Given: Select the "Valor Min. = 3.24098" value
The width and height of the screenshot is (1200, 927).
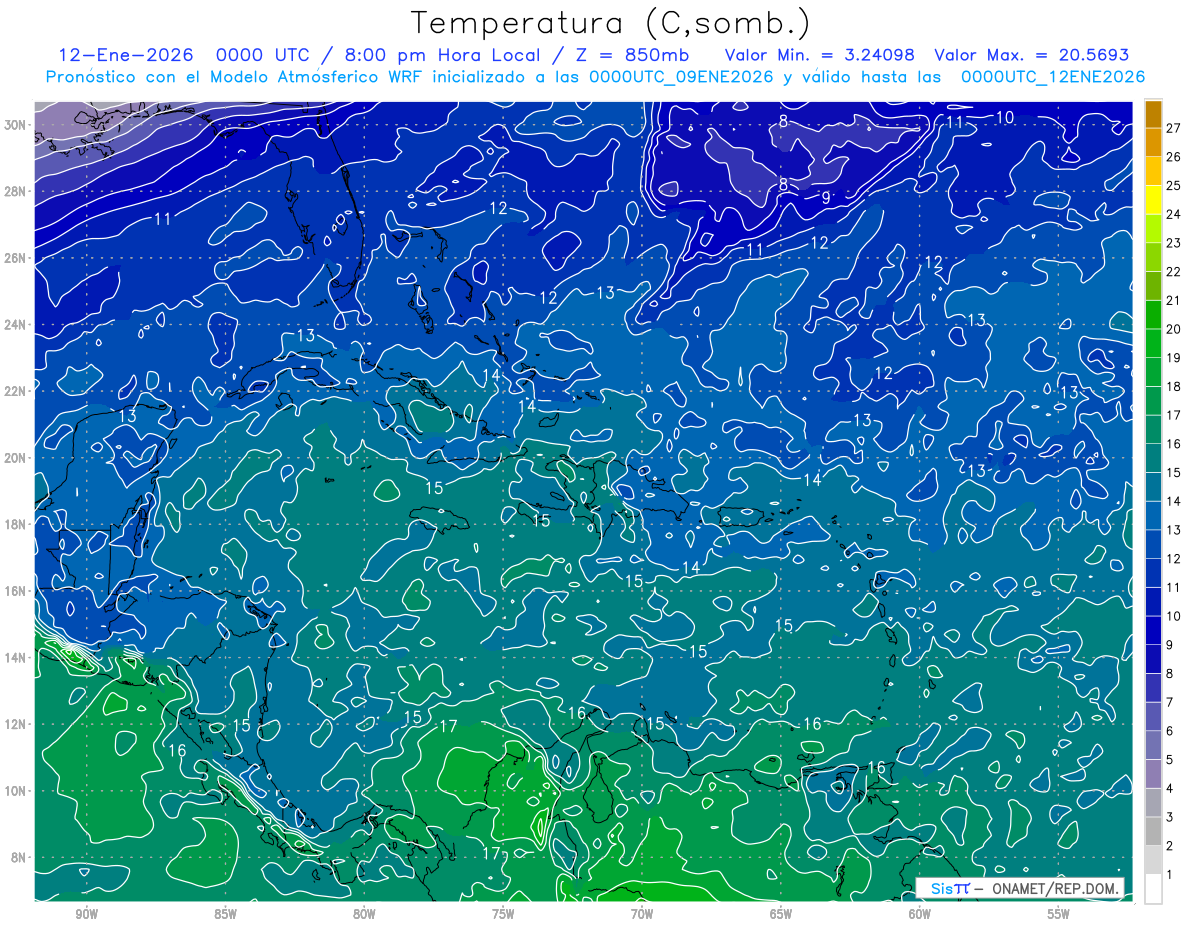Looking at the screenshot, I should 818,55.
